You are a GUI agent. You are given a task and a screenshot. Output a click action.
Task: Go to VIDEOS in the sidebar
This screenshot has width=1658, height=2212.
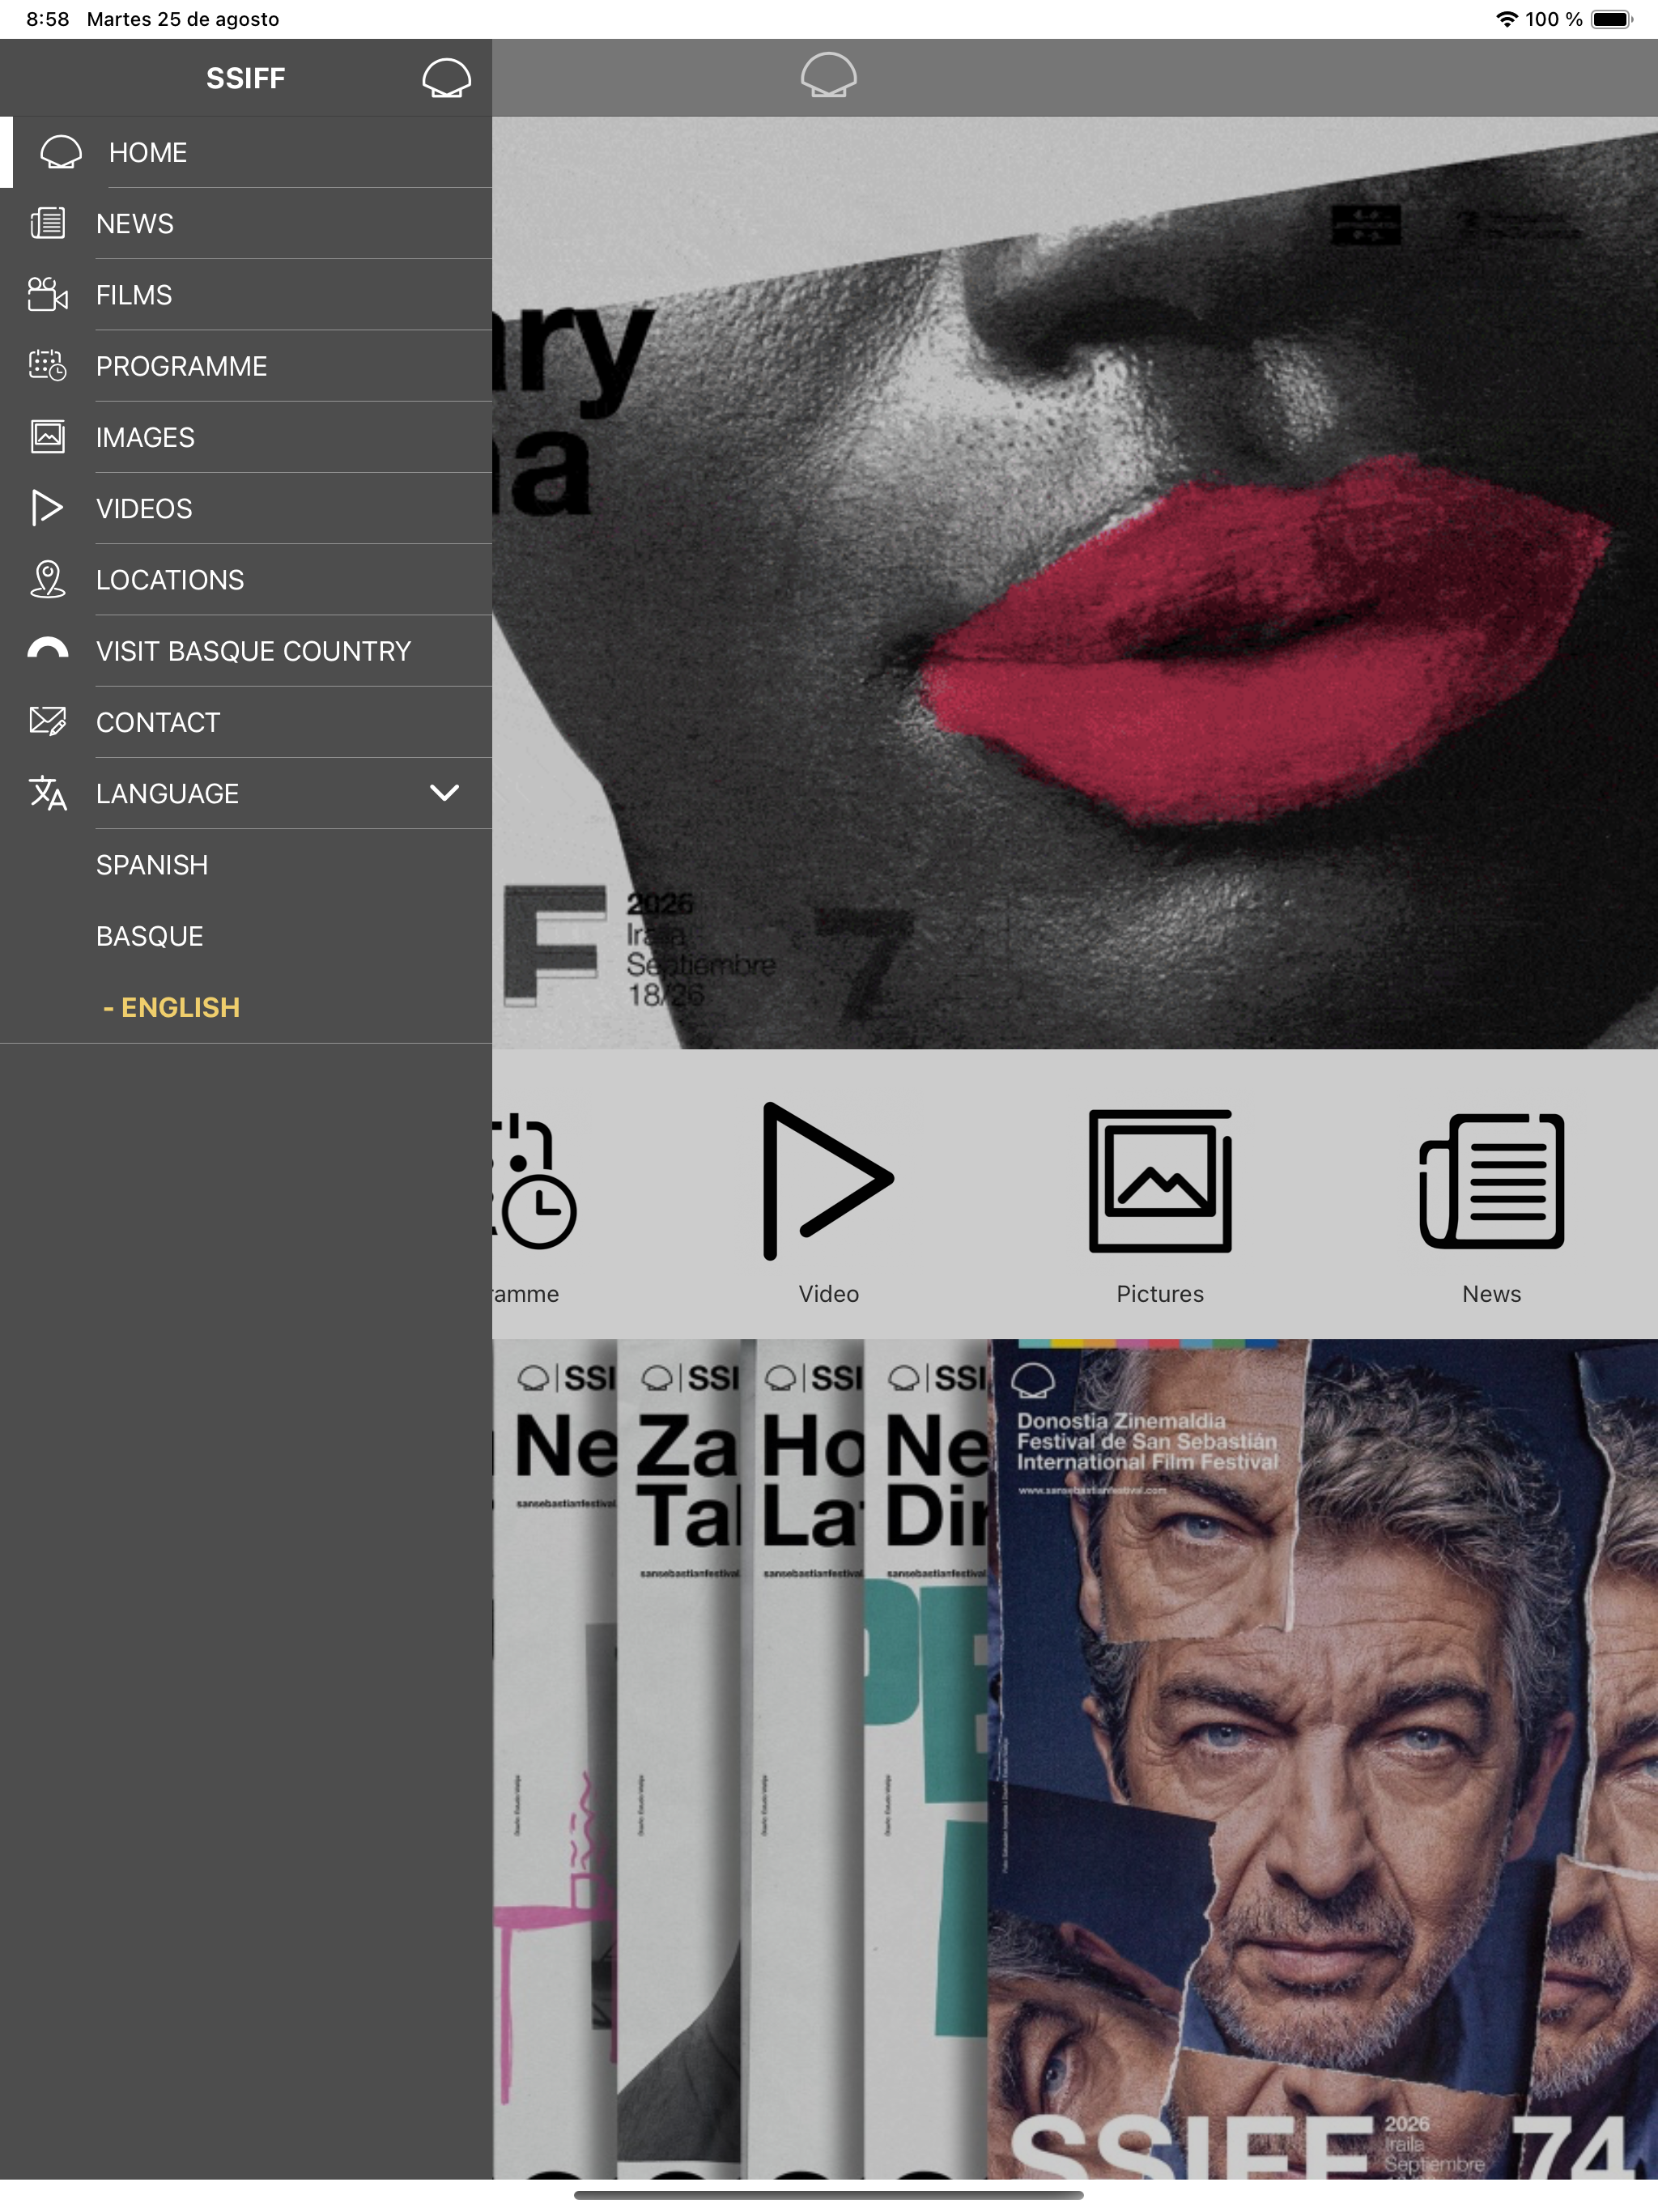[x=246, y=509]
